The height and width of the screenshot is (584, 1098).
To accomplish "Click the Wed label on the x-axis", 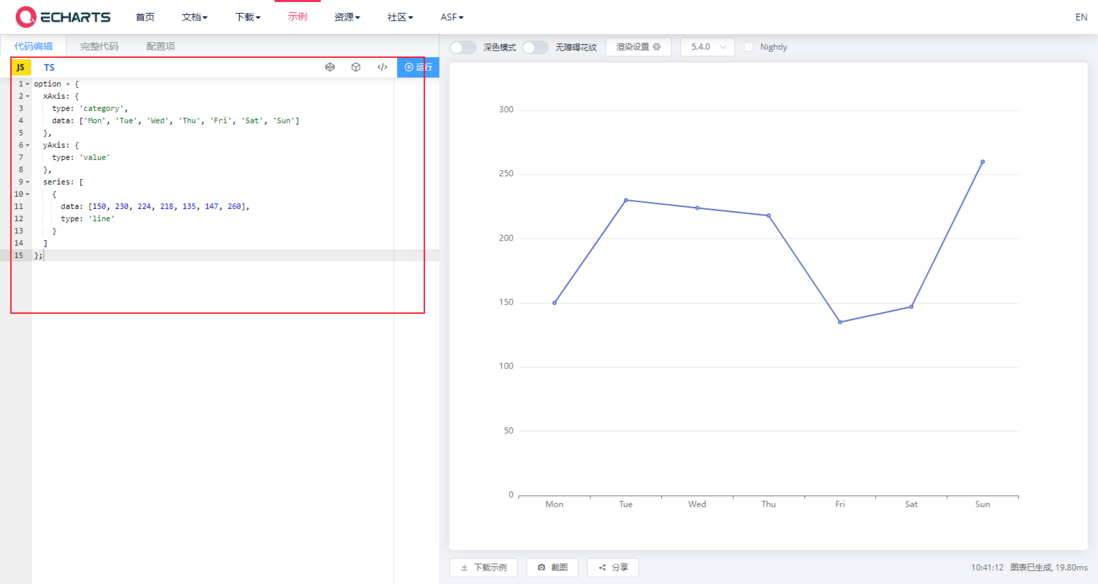I will tap(697, 504).
